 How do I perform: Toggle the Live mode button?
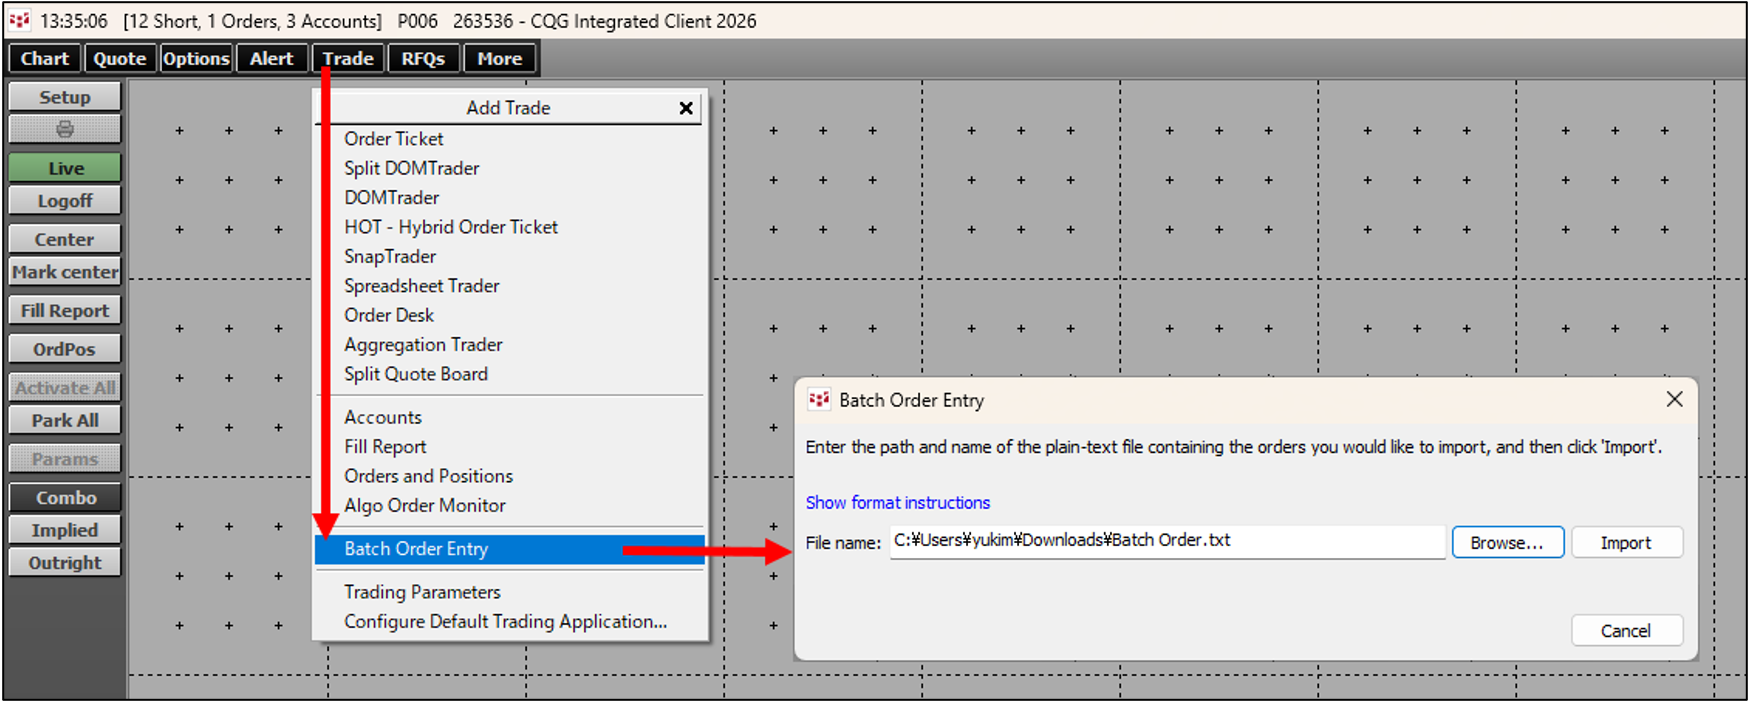pos(65,168)
